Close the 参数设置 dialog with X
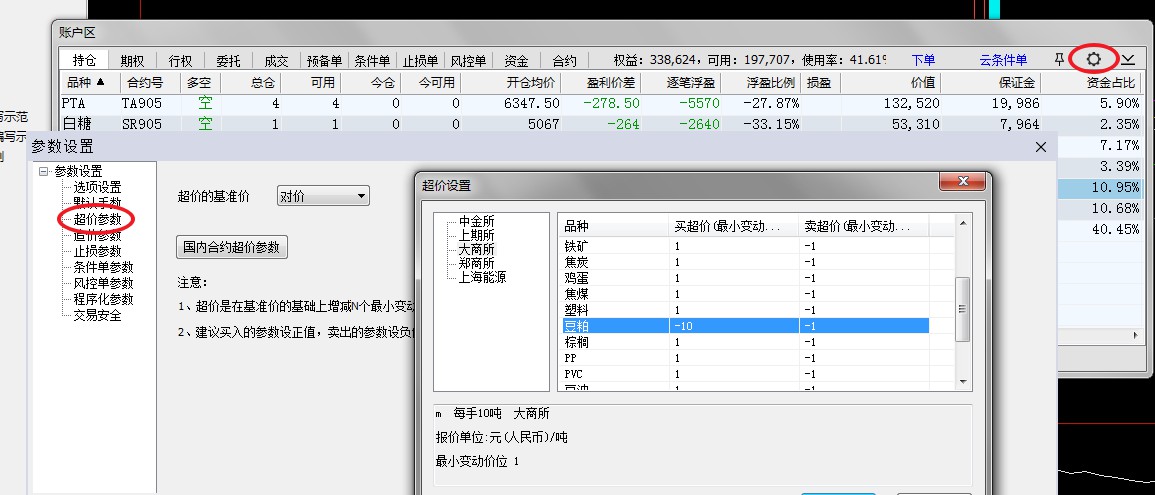Image resolution: width=1155 pixels, height=495 pixels. tap(1041, 147)
